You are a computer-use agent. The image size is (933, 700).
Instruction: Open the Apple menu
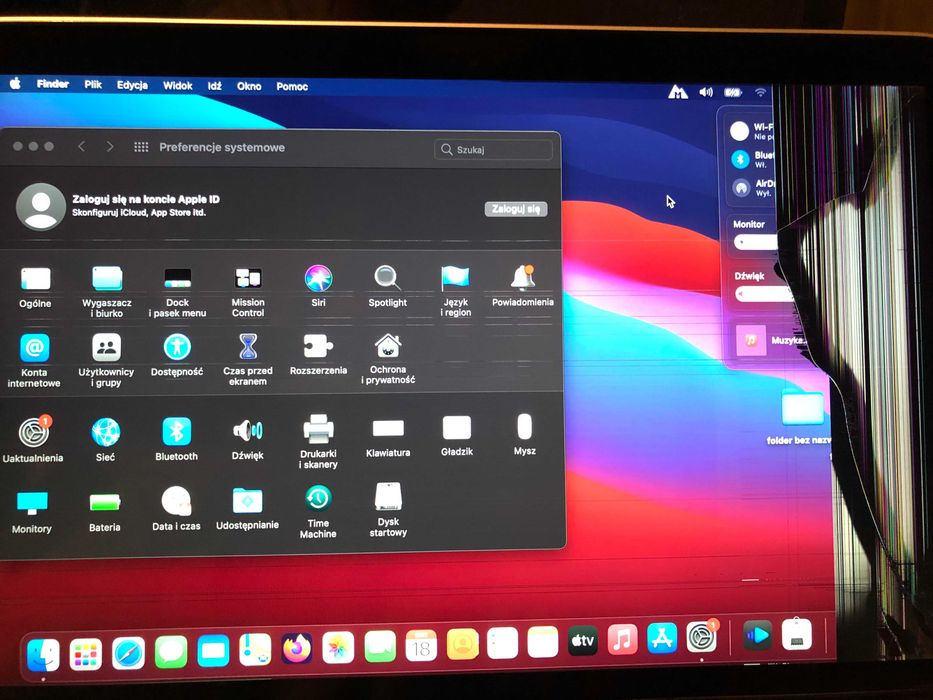tap(15, 84)
